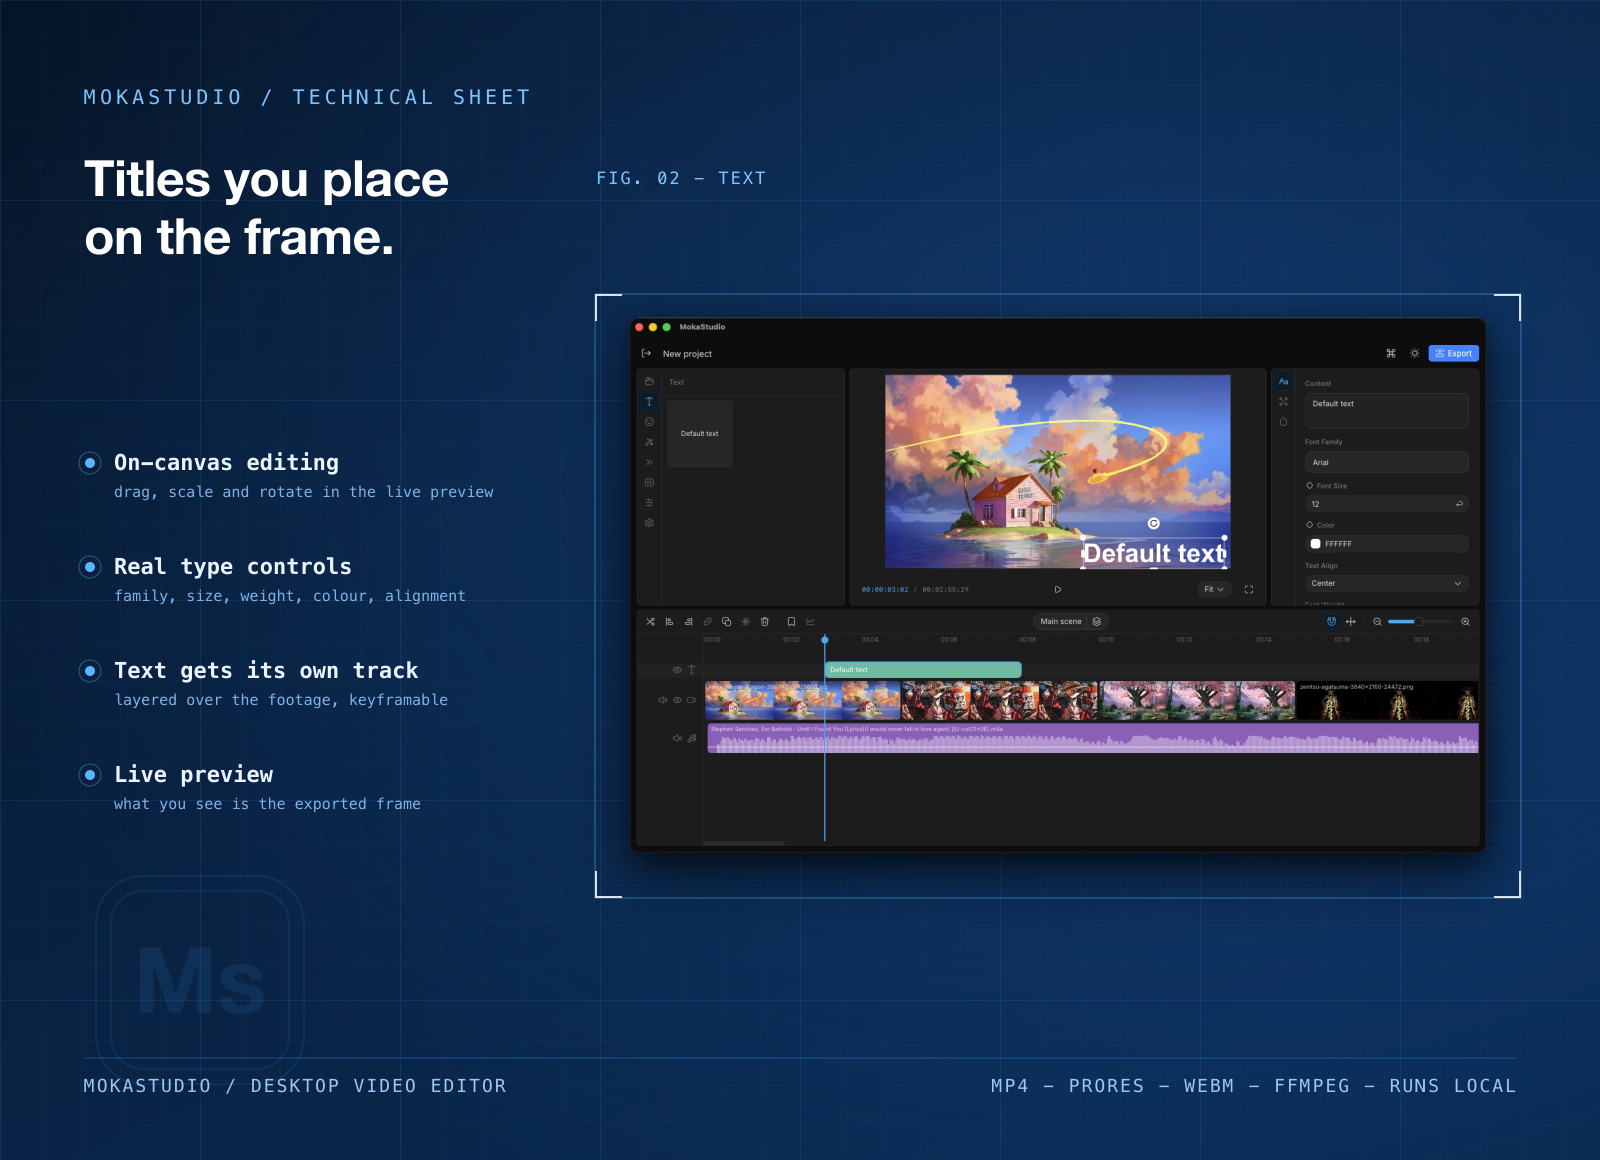This screenshot has height=1160, width=1600.
Task: Mute the audio track speaker icon
Action: coord(677,738)
